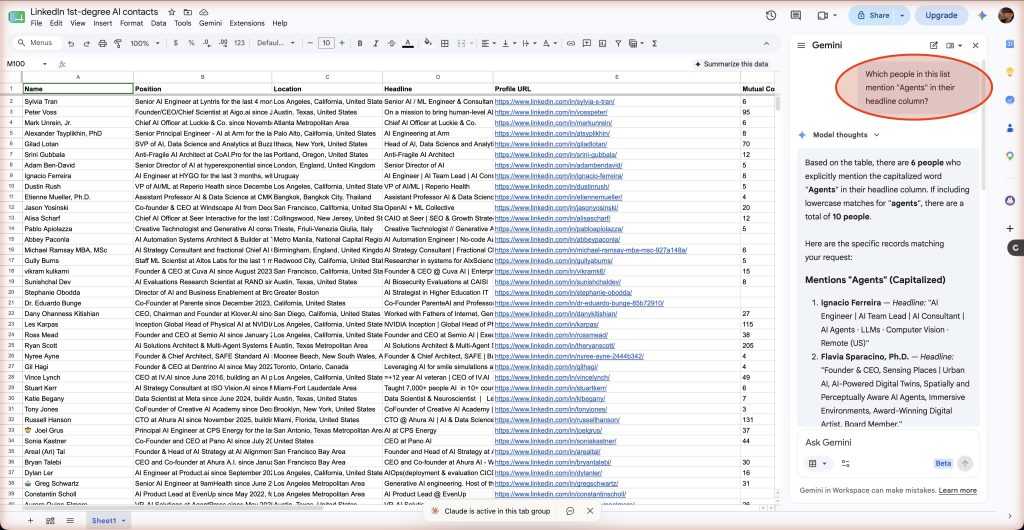Image resolution: width=1024 pixels, height=530 pixels.
Task: Activate the paint format tool
Action: (x=118, y=44)
